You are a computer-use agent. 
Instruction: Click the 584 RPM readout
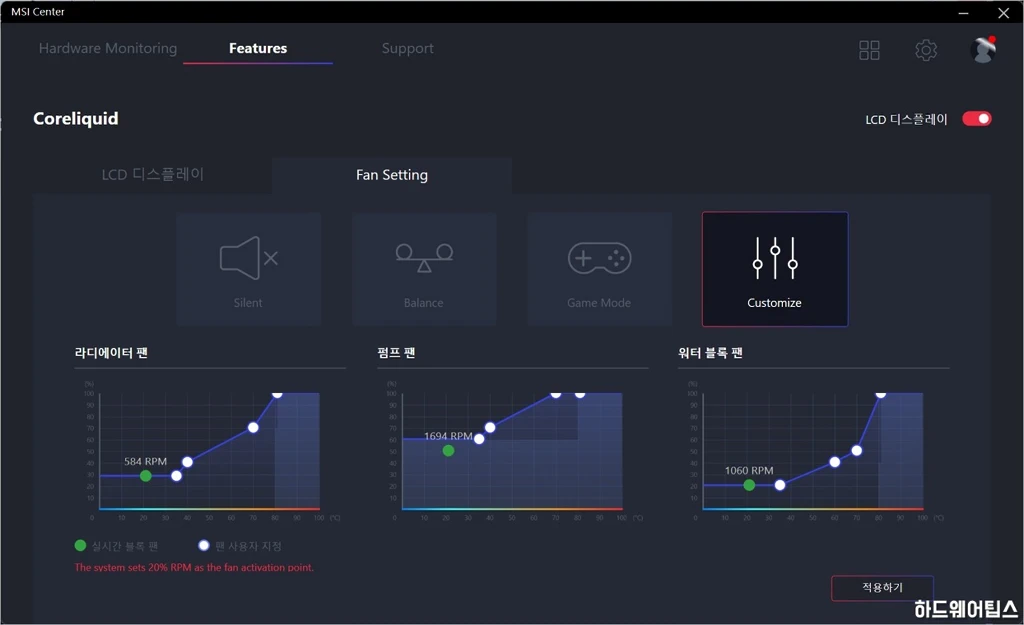tap(146, 461)
